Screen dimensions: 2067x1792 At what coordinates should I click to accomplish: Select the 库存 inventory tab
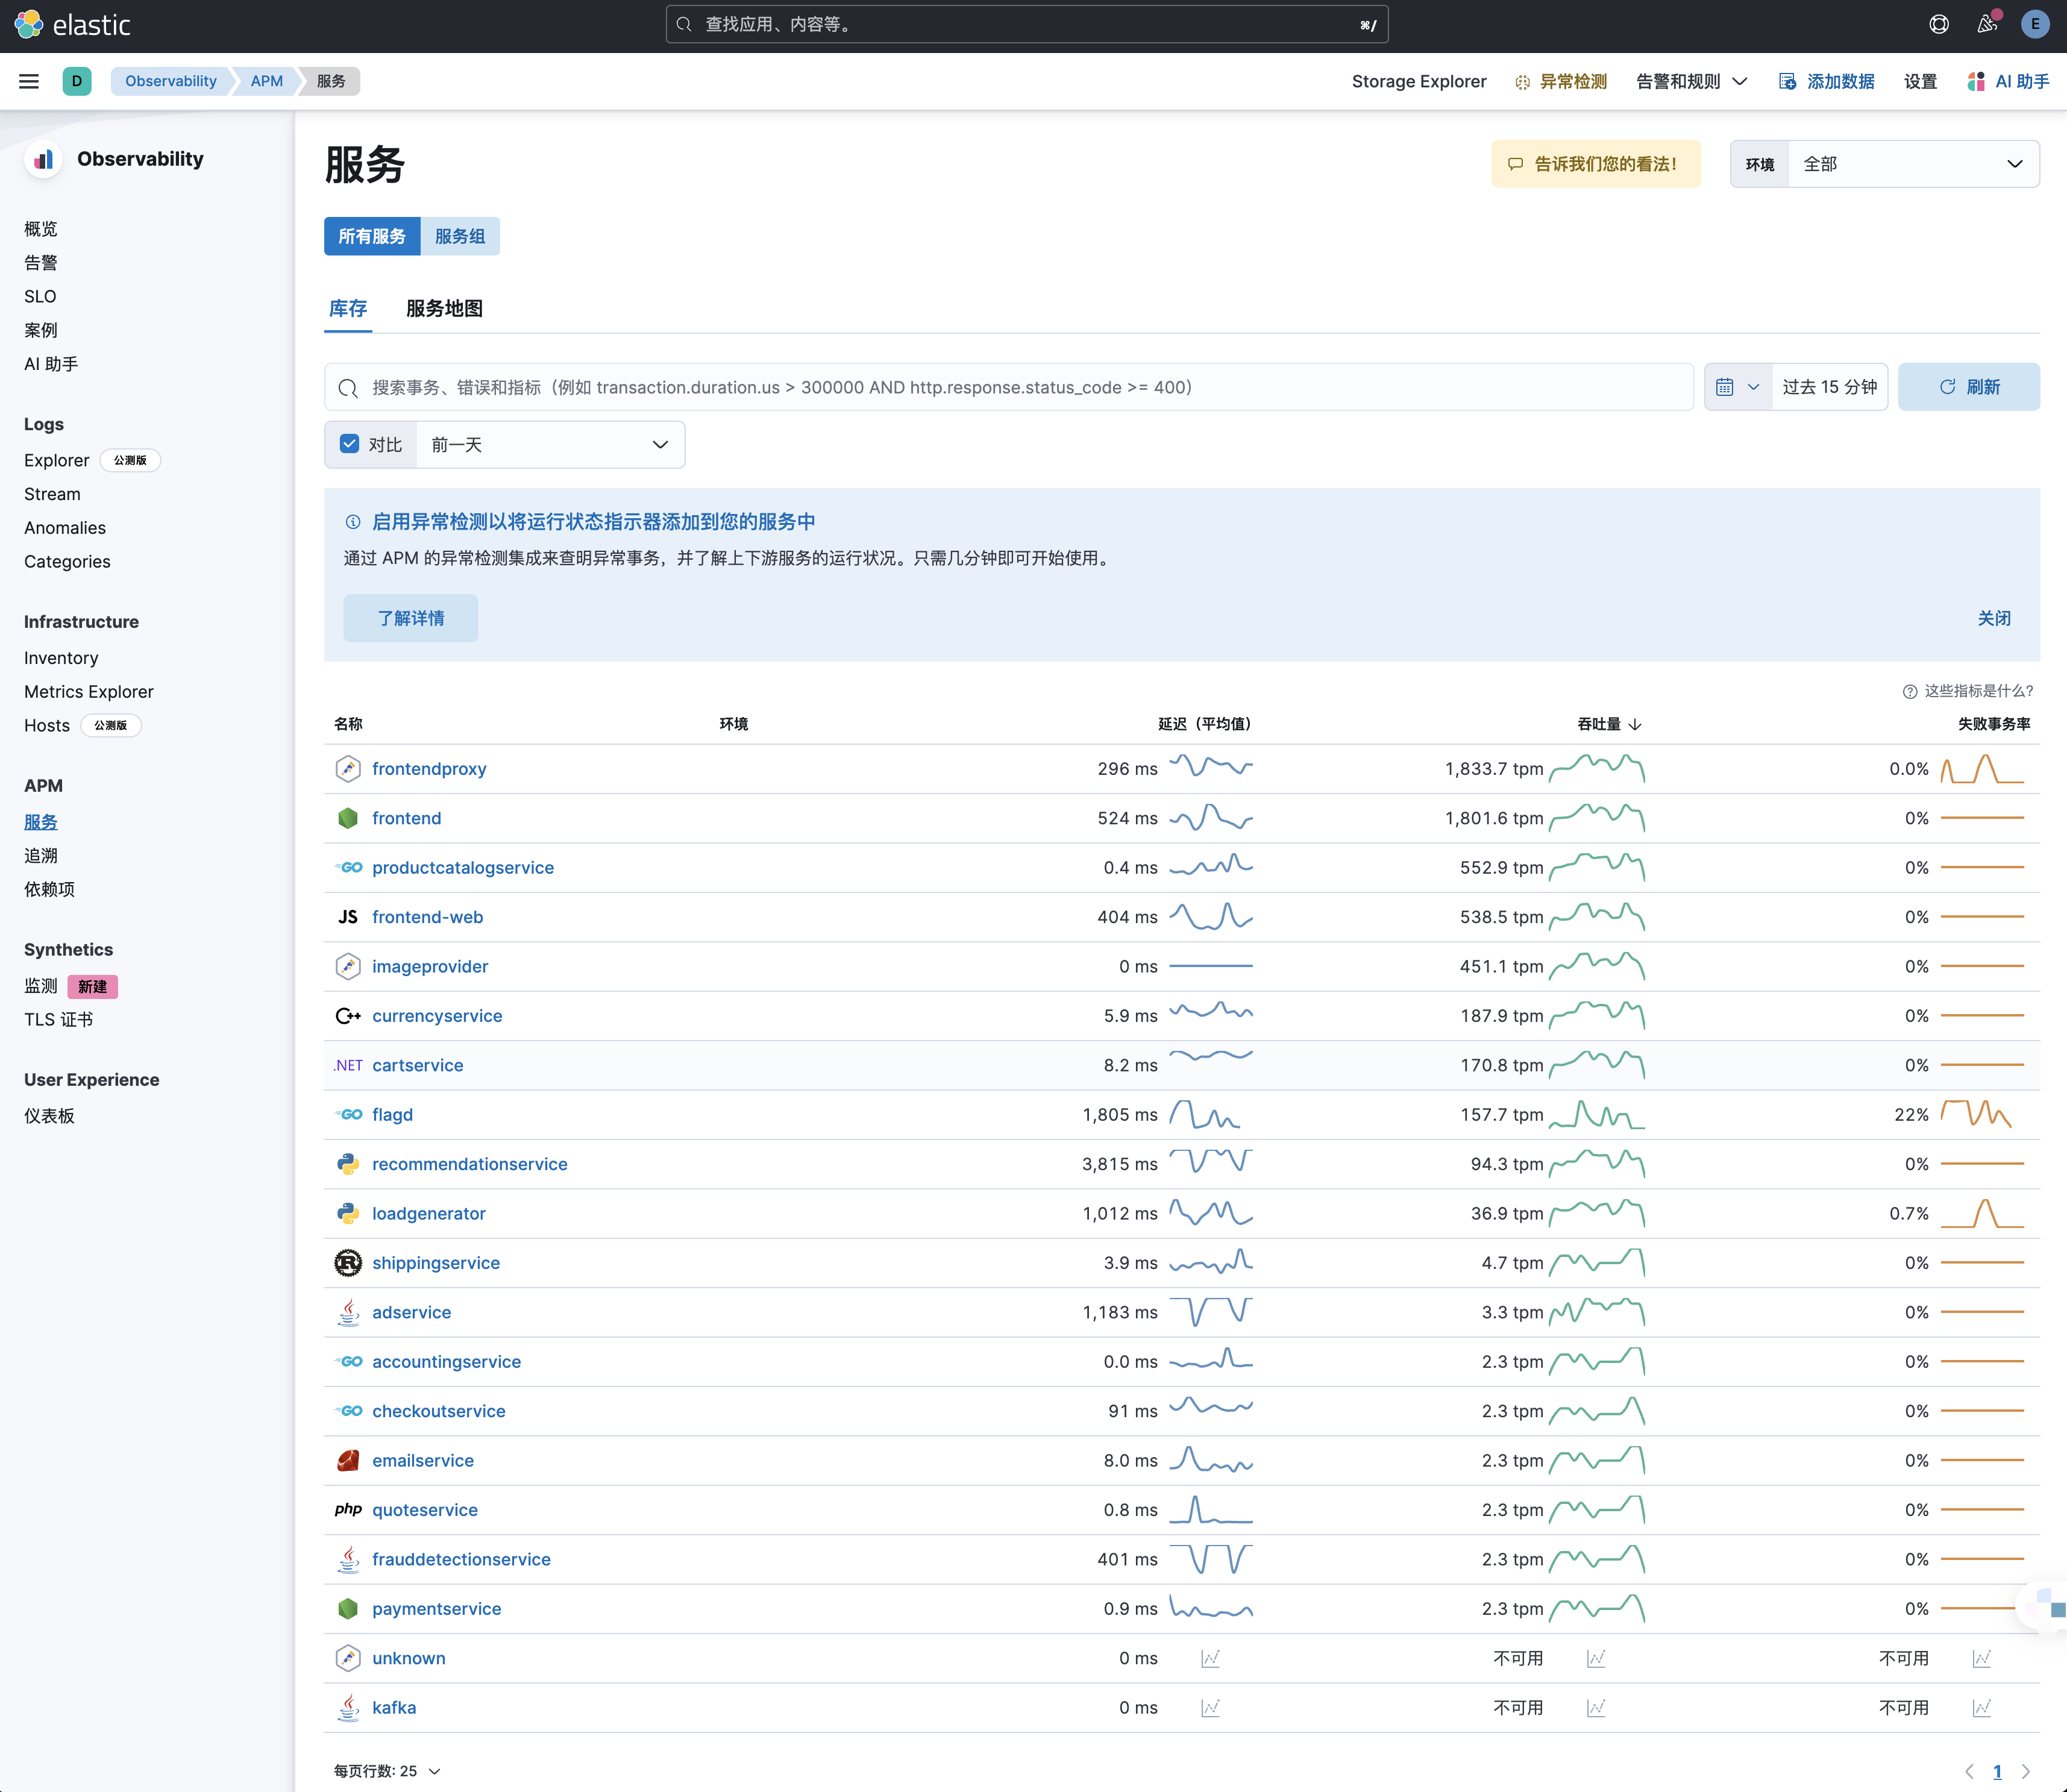coord(348,309)
